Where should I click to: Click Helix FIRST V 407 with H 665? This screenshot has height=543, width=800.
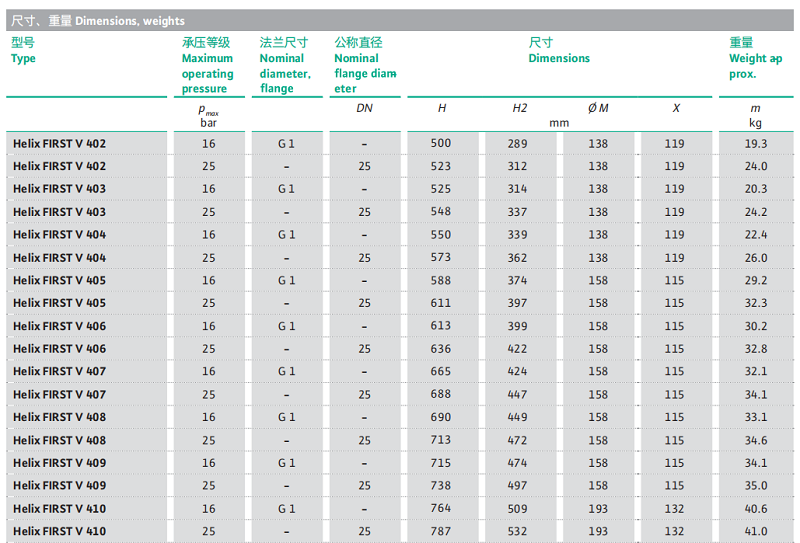59,372
